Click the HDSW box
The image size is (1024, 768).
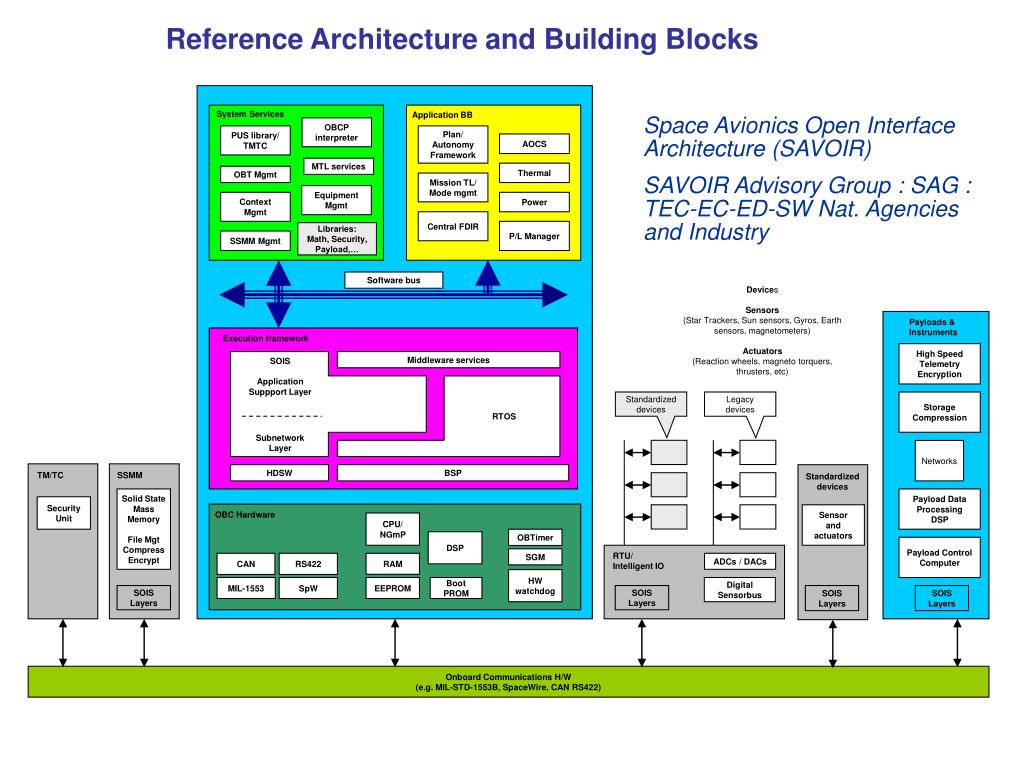point(280,473)
